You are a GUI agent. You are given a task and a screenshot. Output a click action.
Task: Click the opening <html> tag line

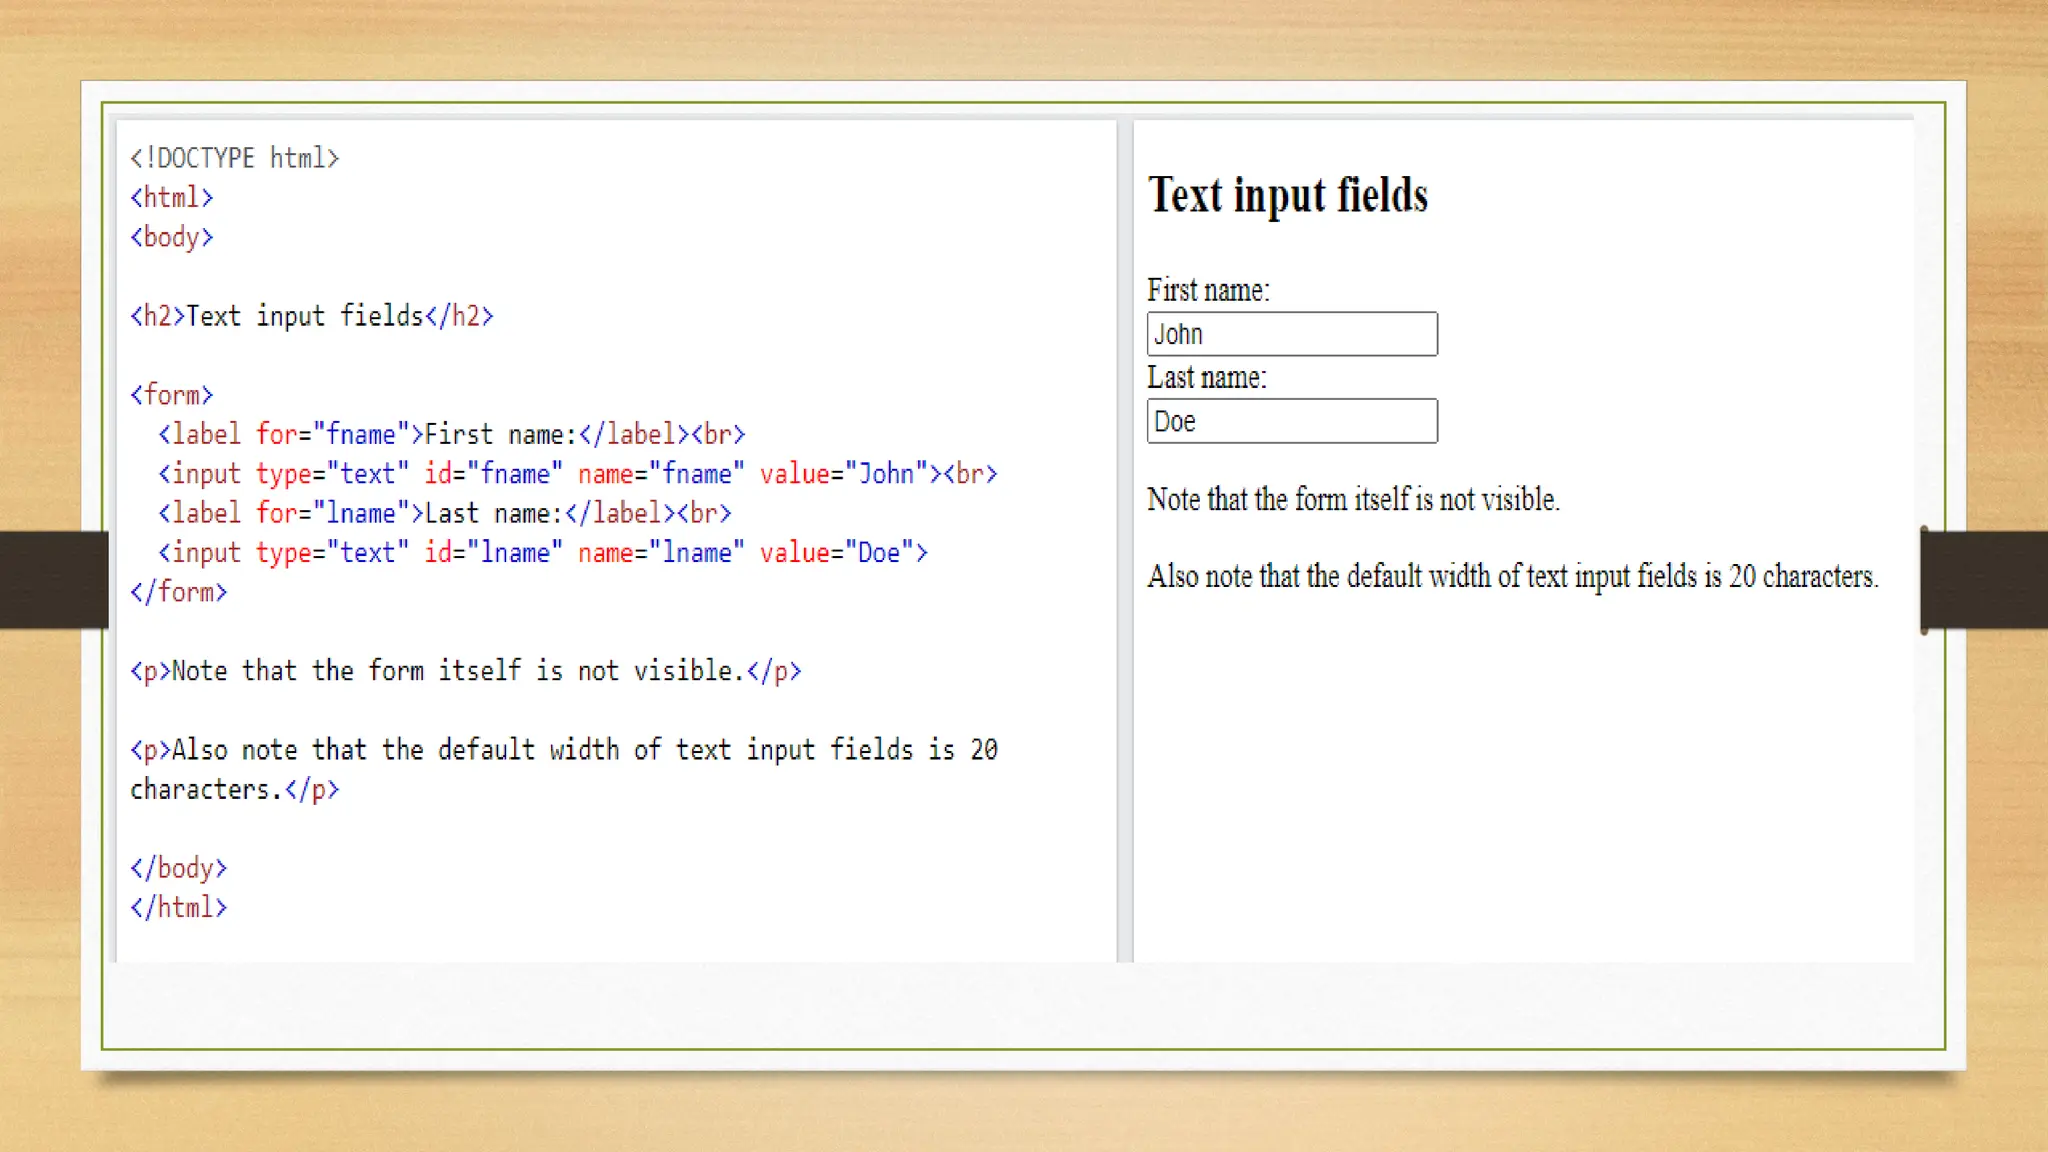coord(171,197)
